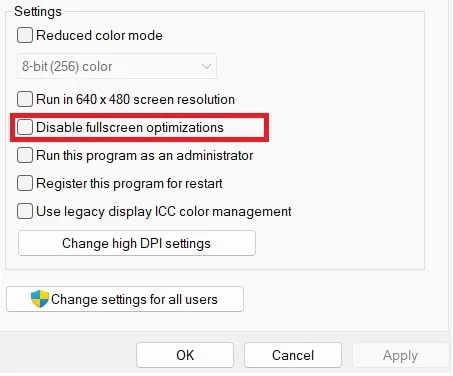Image resolution: width=453 pixels, height=376 pixels.
Task: Check the Disable fullscreen optimizations box
Action: tap(25, 127)
